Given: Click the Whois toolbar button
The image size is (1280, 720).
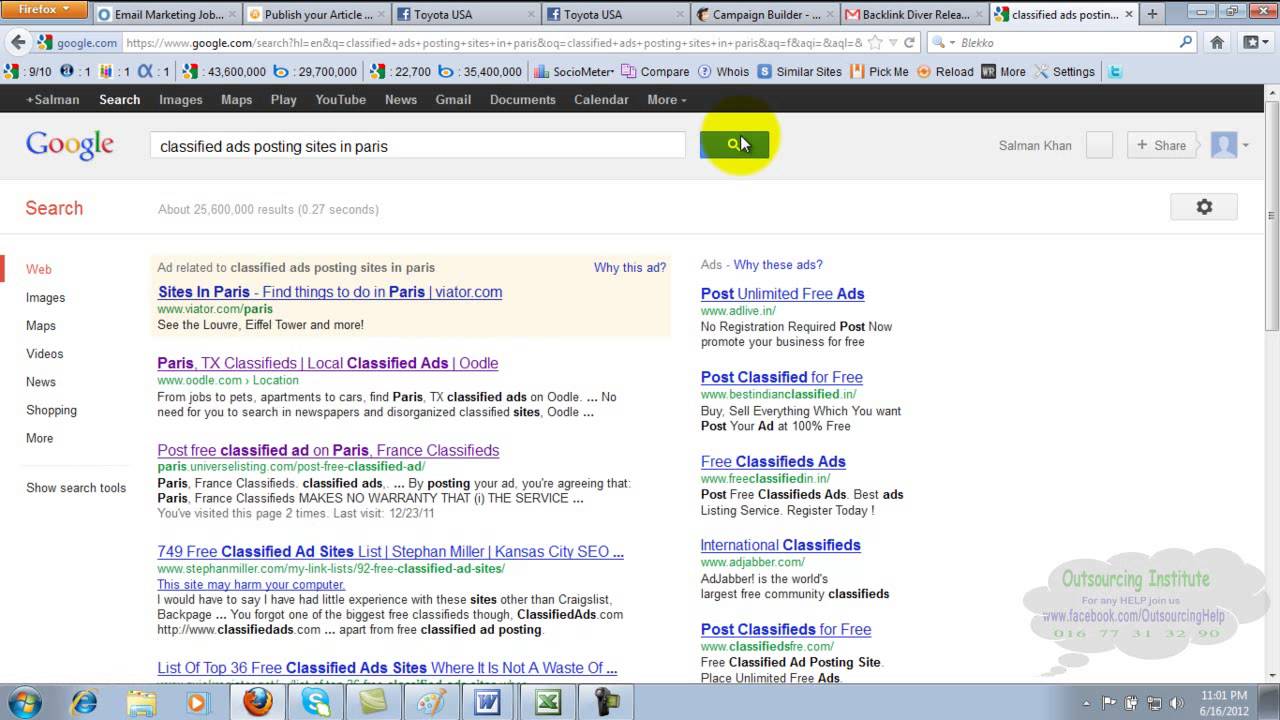Looking at the screenshot, I should tap(723, 72).
